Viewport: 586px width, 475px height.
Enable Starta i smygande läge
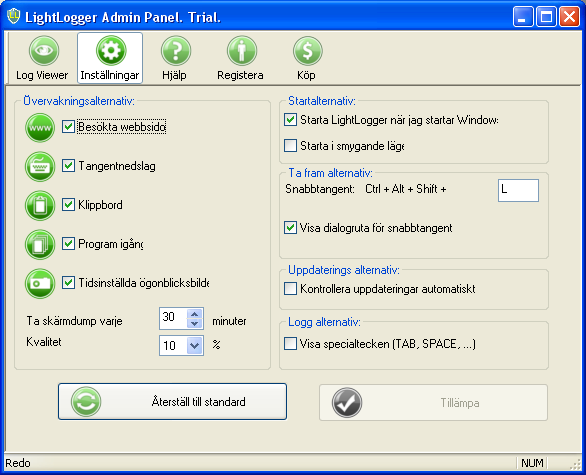pos(290,145)
